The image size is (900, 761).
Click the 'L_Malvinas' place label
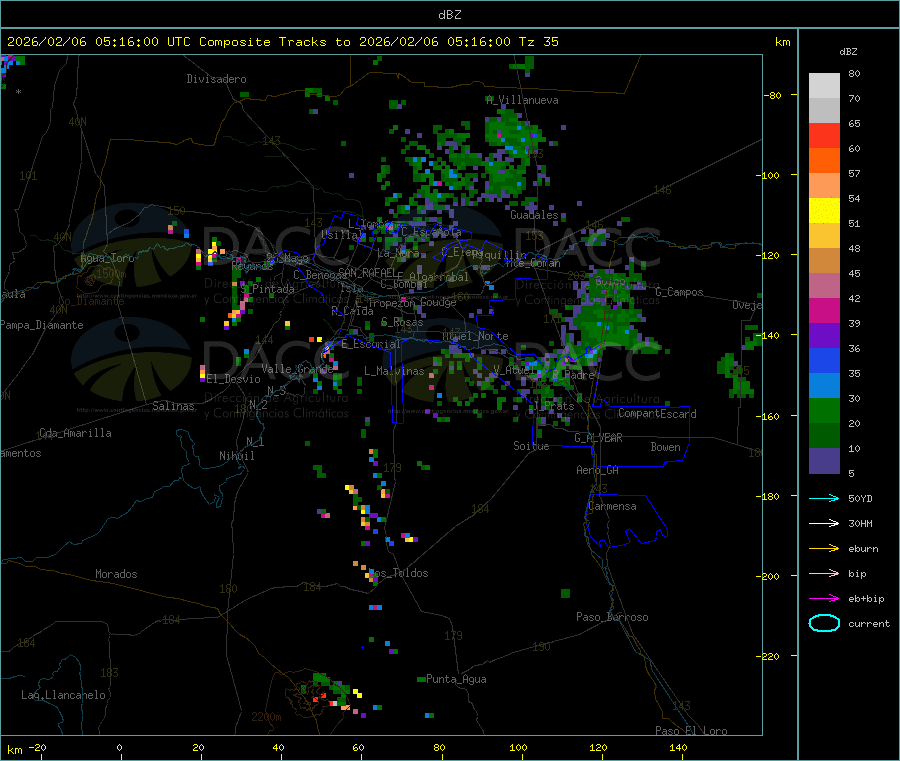[x=394, y=371]
